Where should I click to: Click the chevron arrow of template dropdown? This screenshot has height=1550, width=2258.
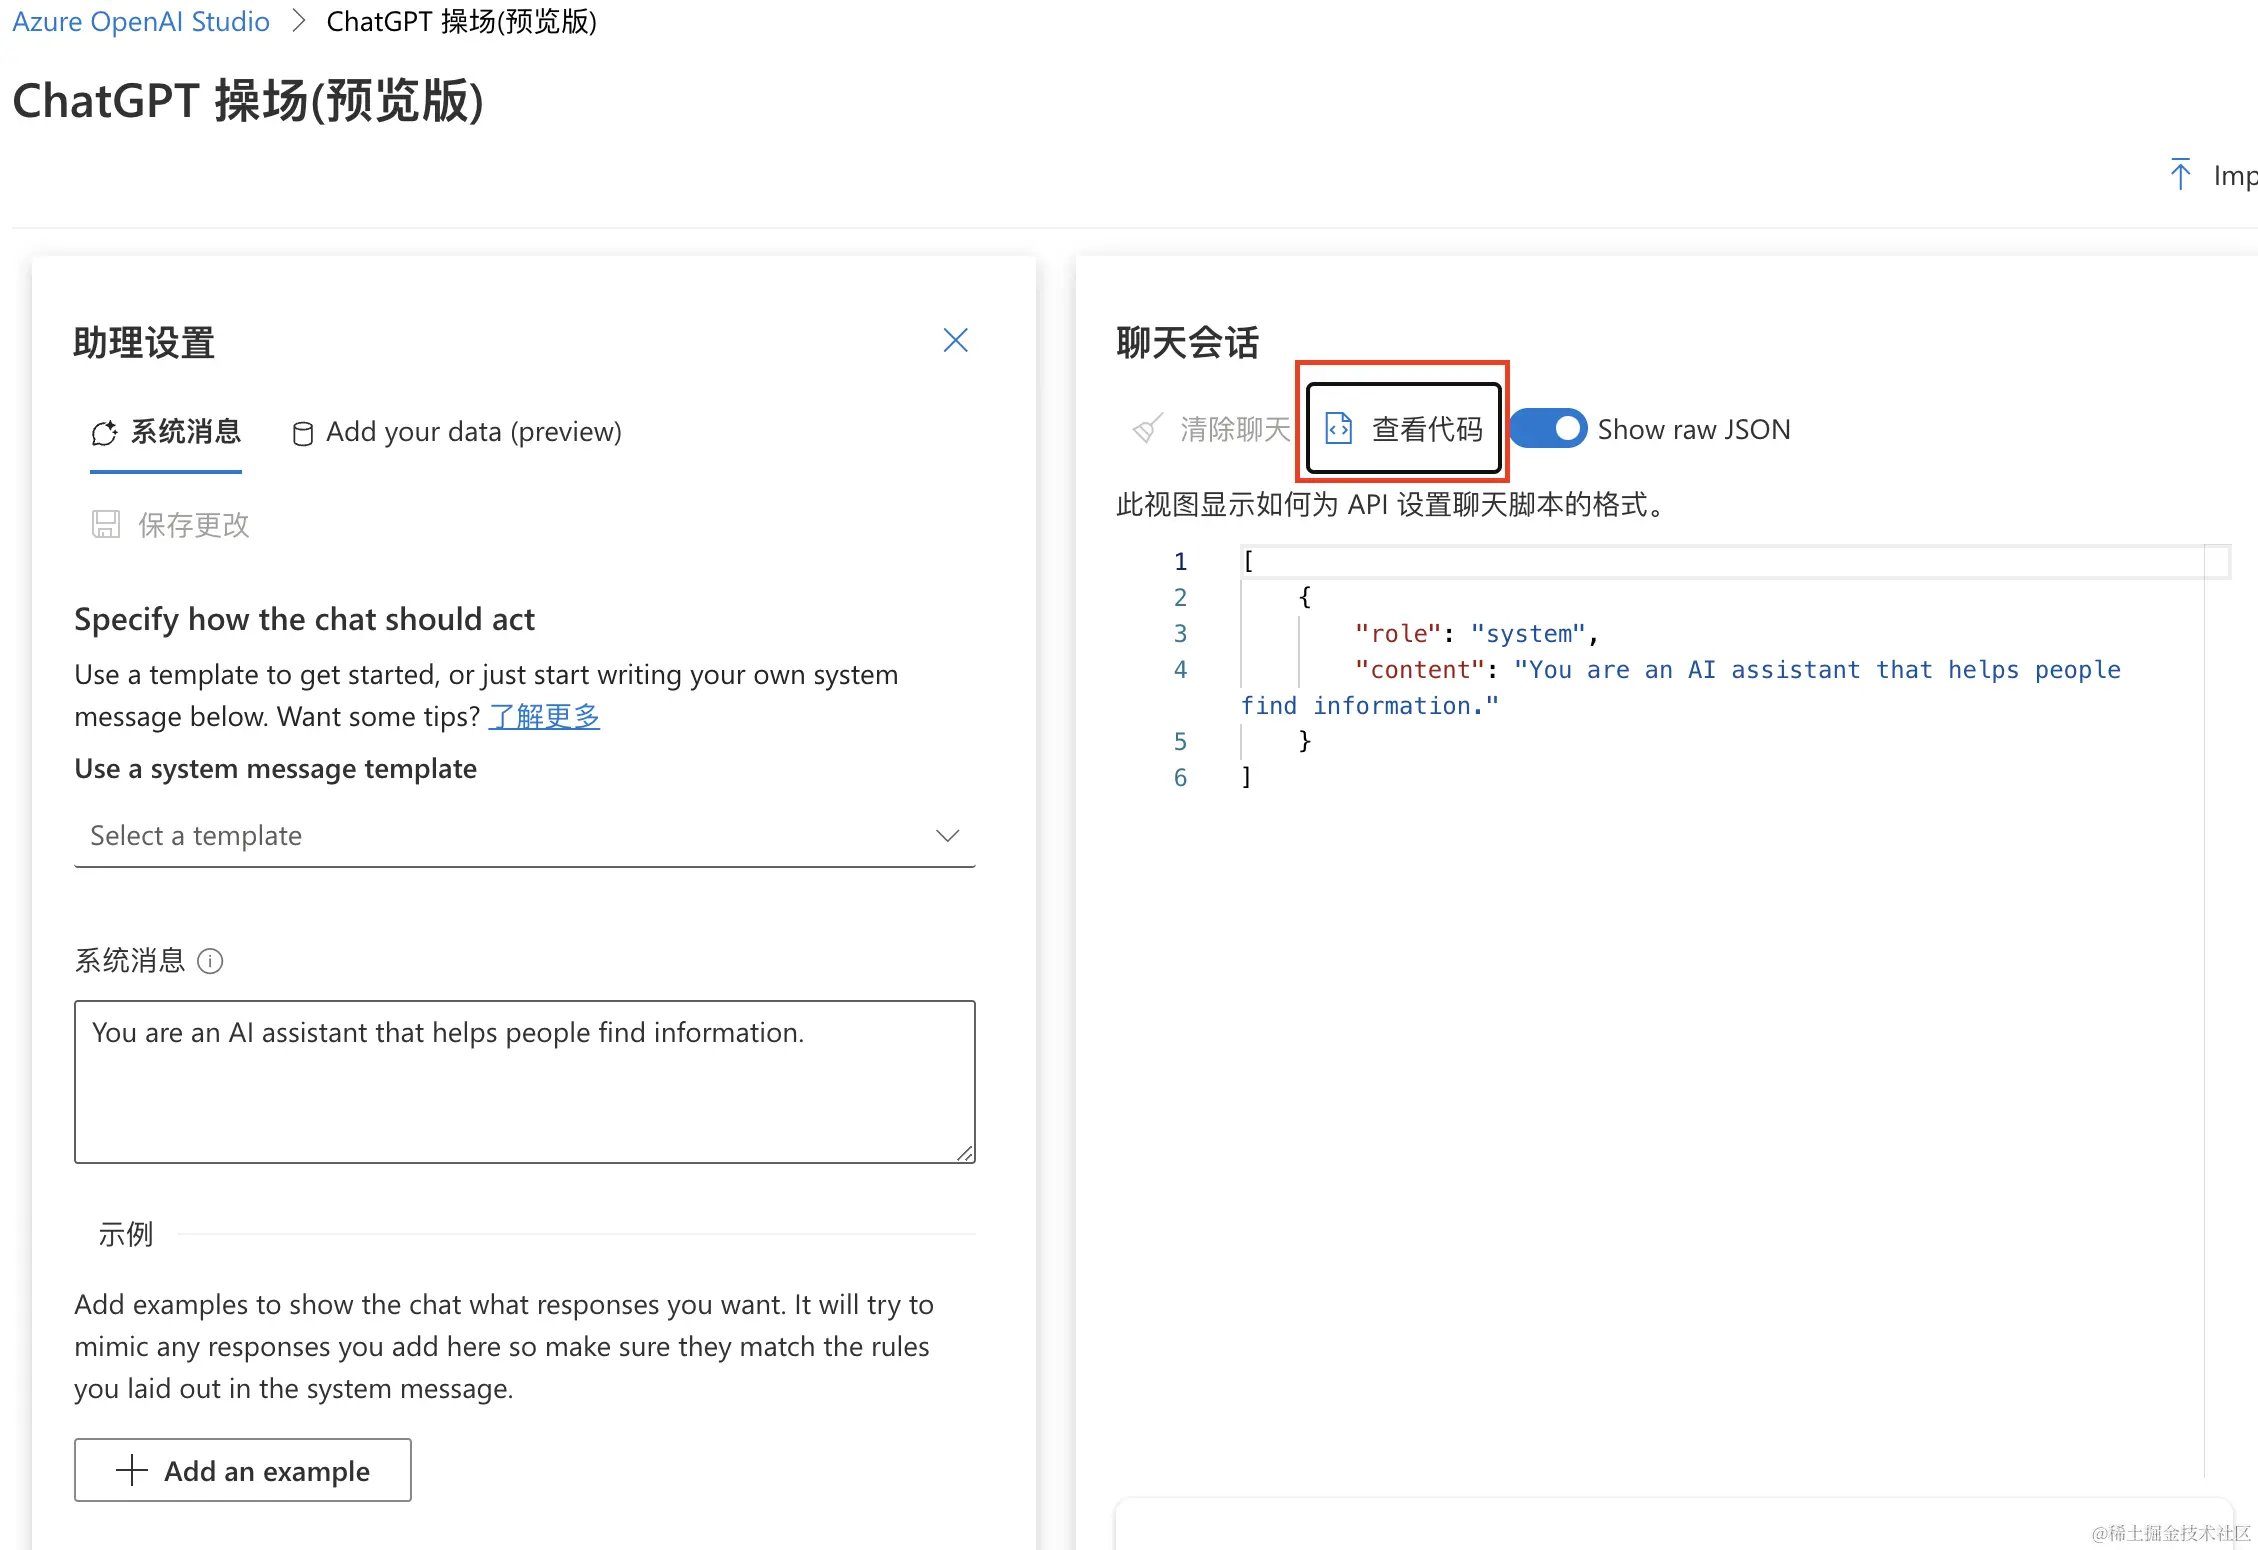[x=947, y=836]
